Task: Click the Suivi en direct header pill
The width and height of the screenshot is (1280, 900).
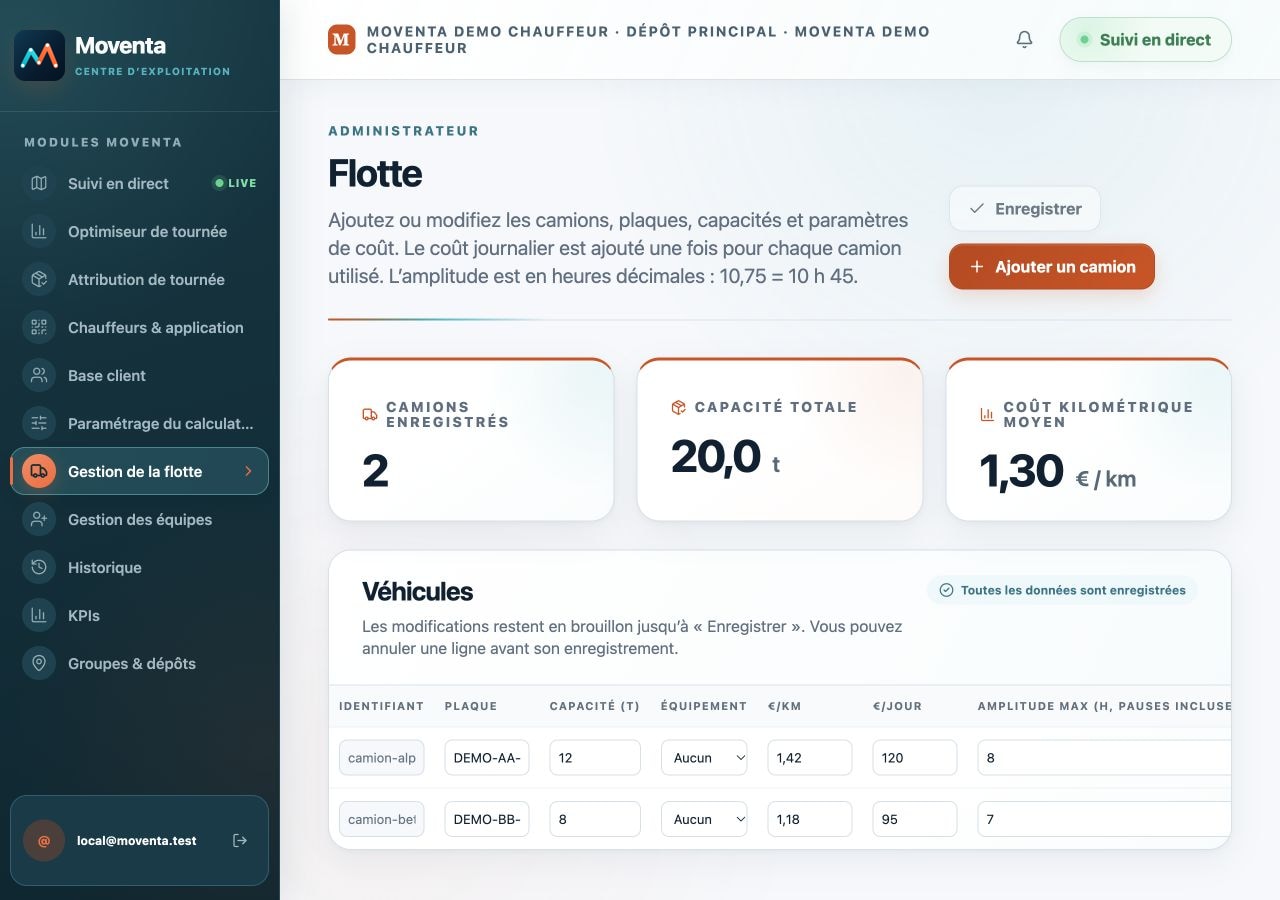Action: pos(1145,40)
